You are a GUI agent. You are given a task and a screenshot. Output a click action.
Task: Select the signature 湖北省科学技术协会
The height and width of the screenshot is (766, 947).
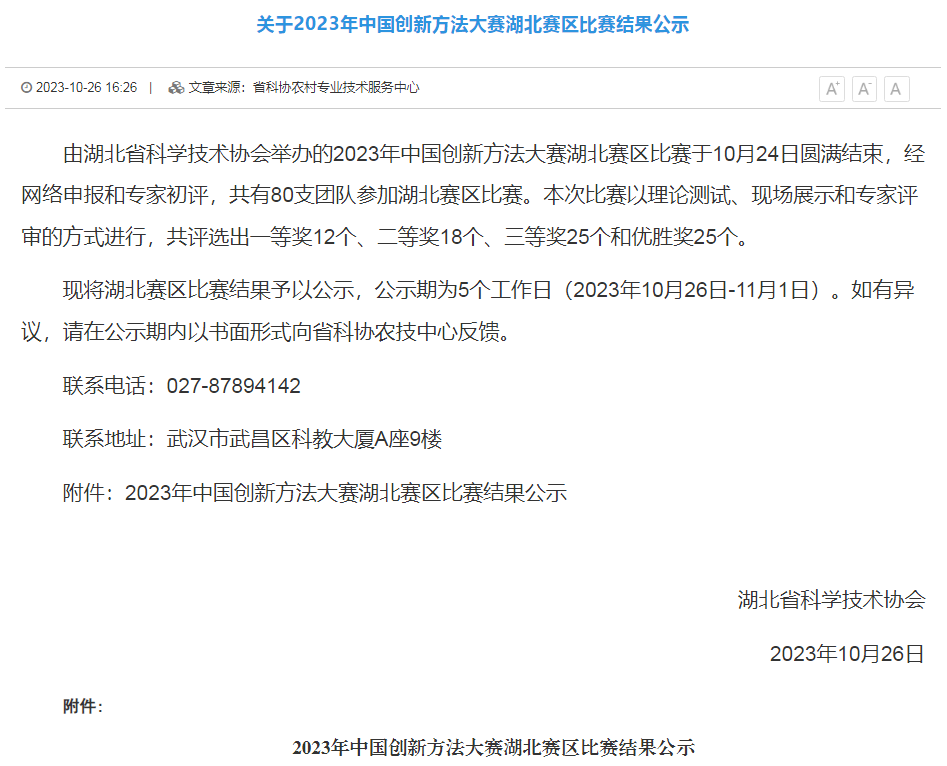coord(831,599)
